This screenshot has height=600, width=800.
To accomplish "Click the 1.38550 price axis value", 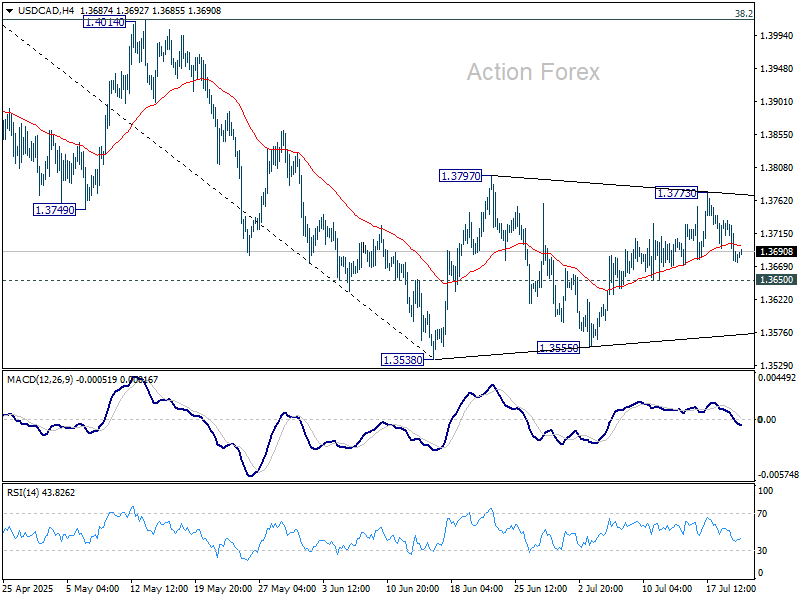I will click(777, 135).
